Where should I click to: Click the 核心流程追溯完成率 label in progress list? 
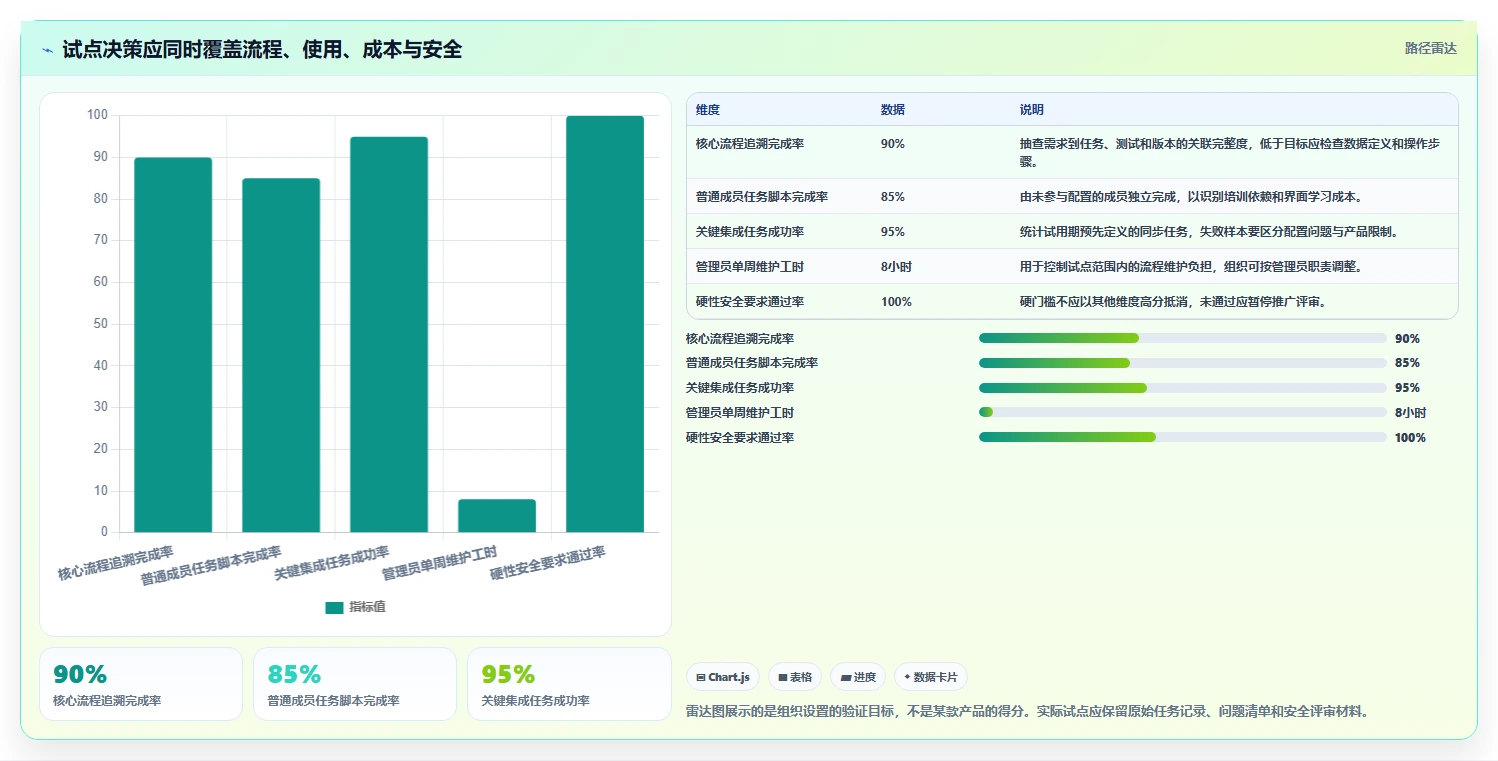pyautogui.click(x=740, y=339)
